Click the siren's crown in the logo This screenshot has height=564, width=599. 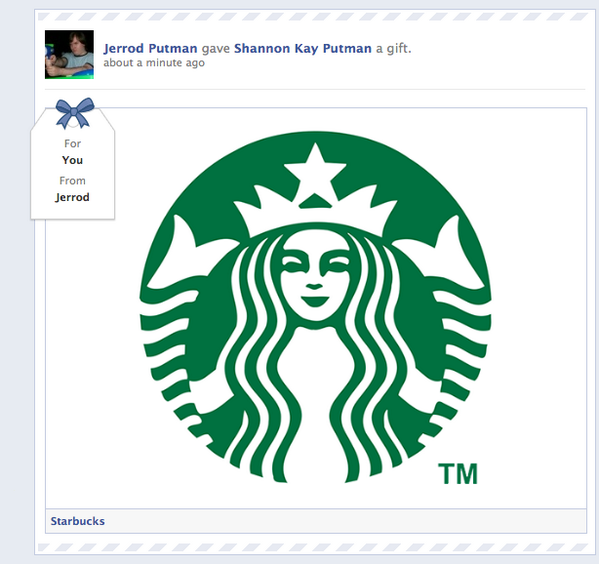coord(315,210)
